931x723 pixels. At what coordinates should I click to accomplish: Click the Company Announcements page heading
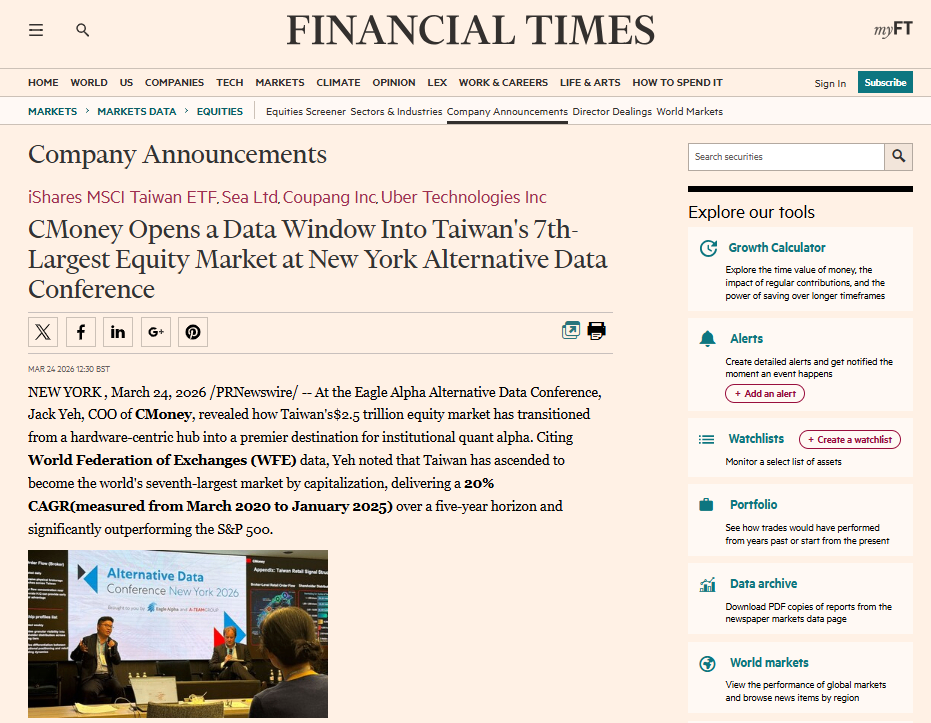[177, 154]
